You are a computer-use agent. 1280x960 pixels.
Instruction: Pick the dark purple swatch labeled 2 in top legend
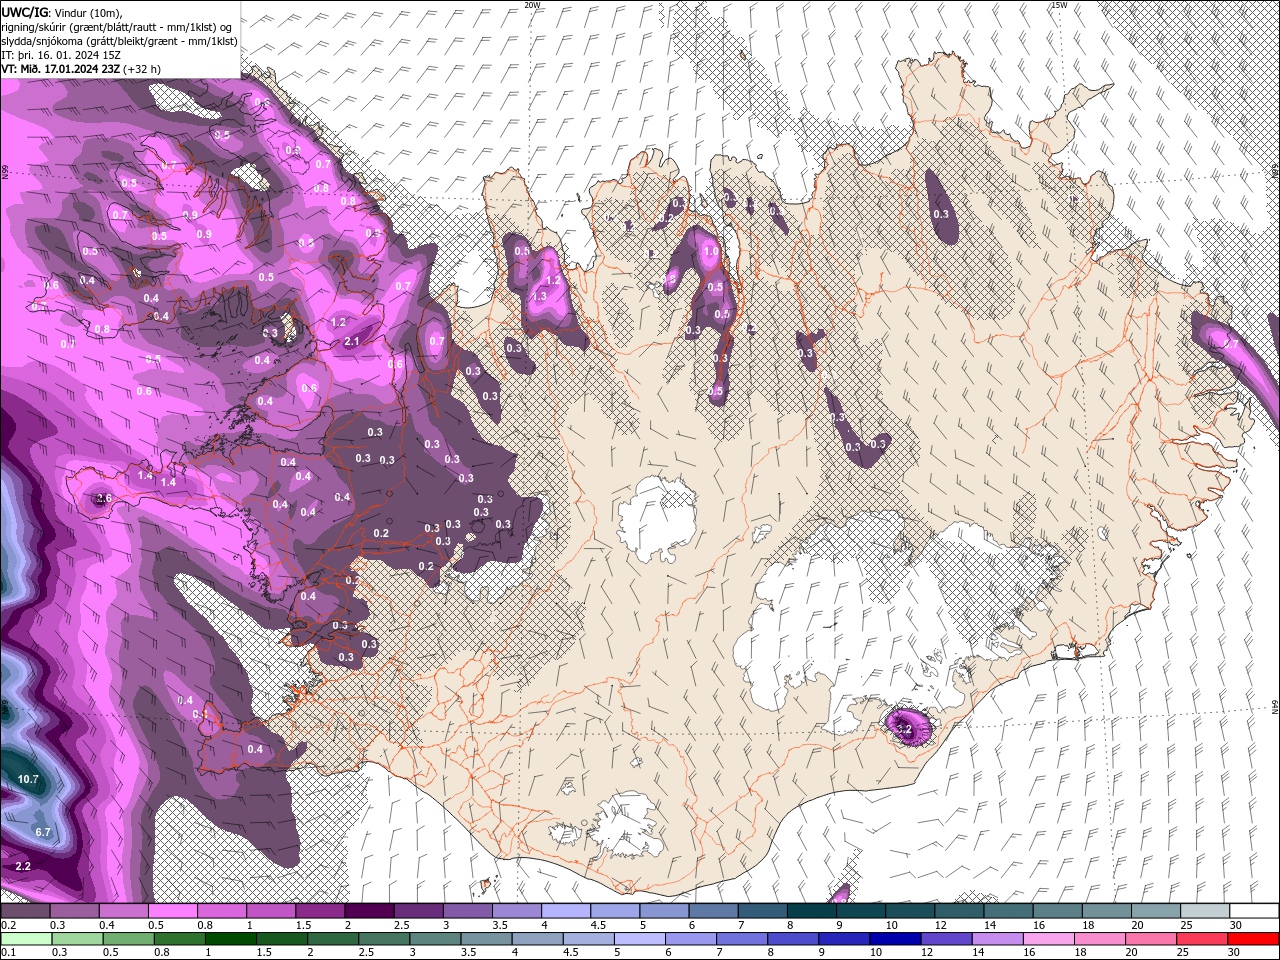pos(369,911)
